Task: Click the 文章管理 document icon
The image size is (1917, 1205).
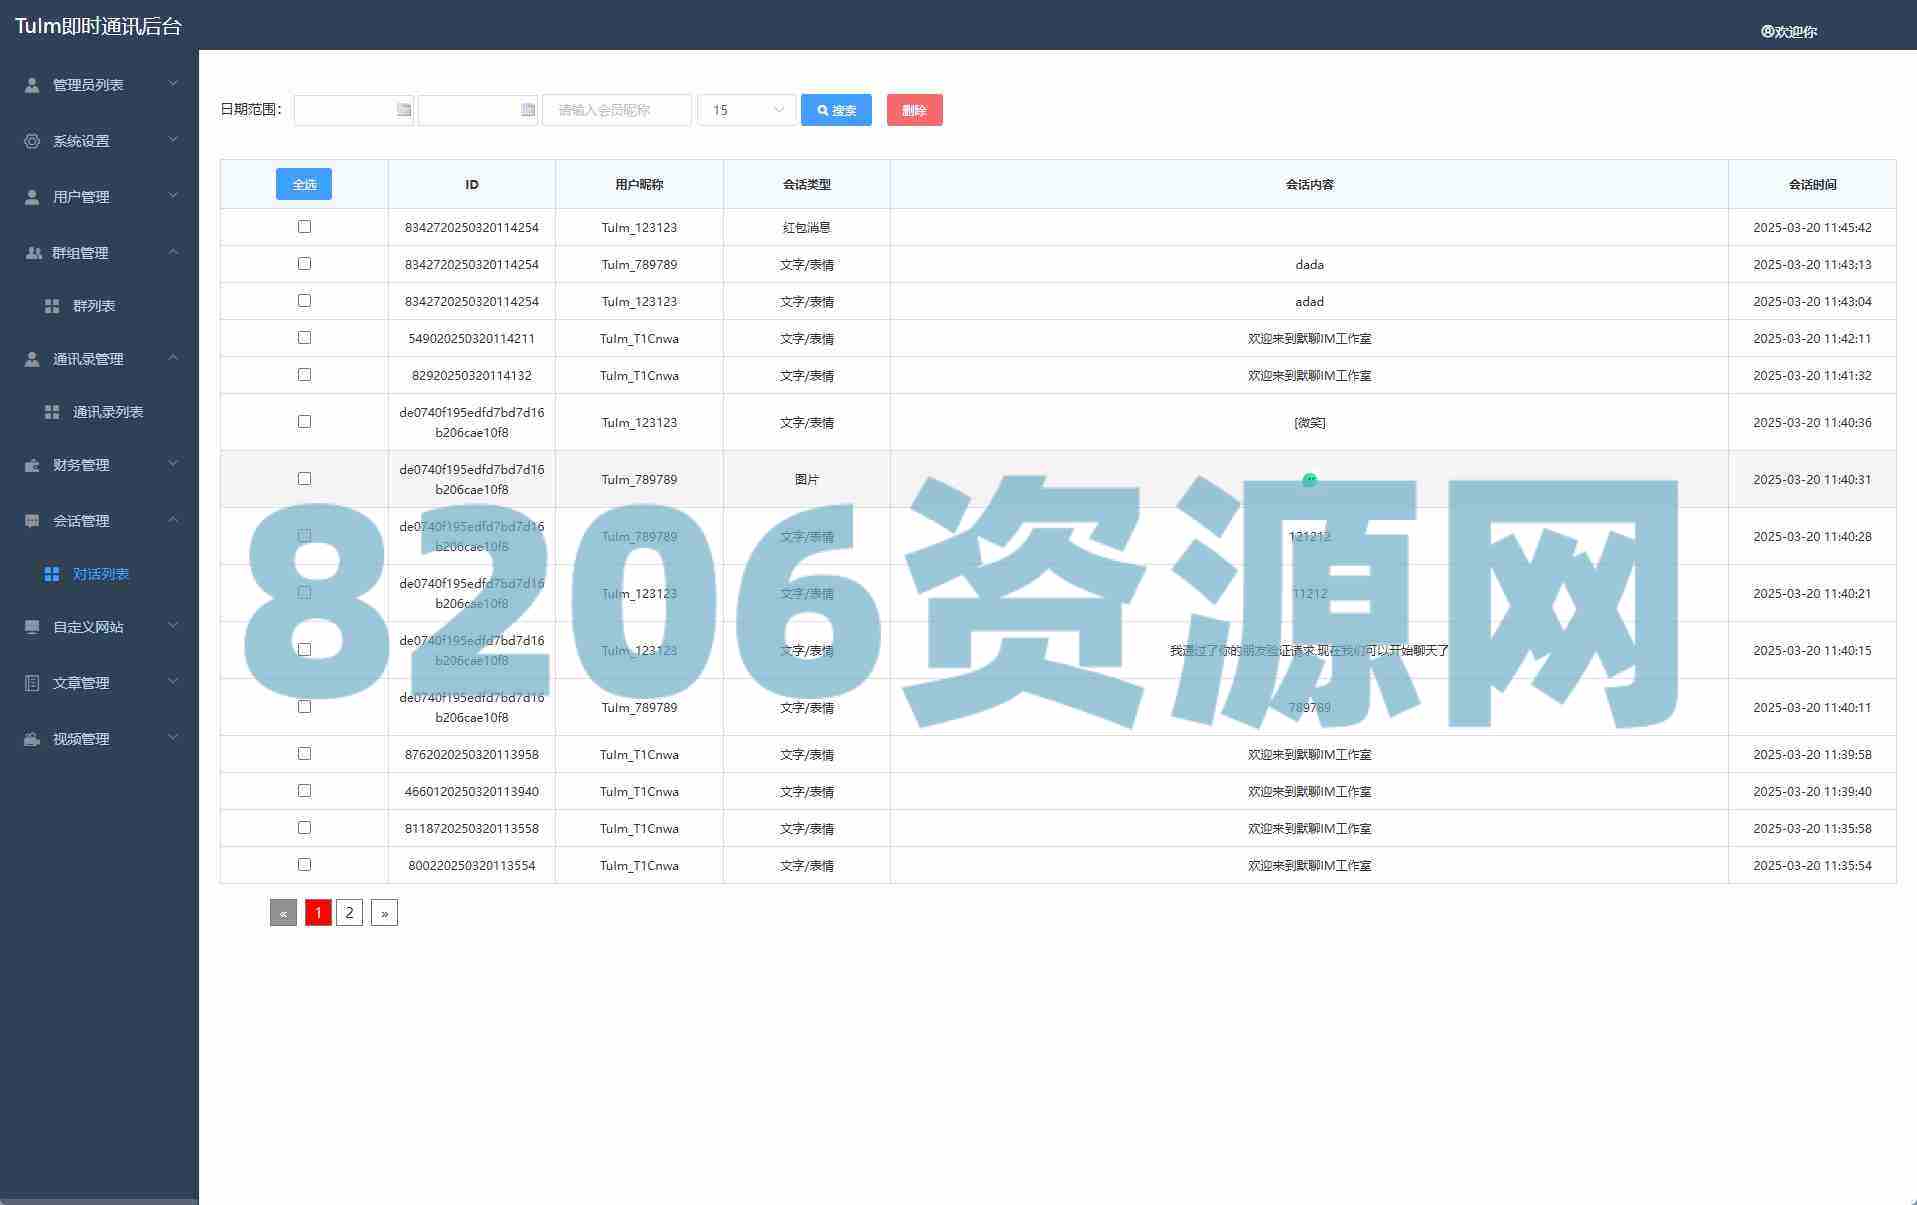Action: tap(32, 683)
